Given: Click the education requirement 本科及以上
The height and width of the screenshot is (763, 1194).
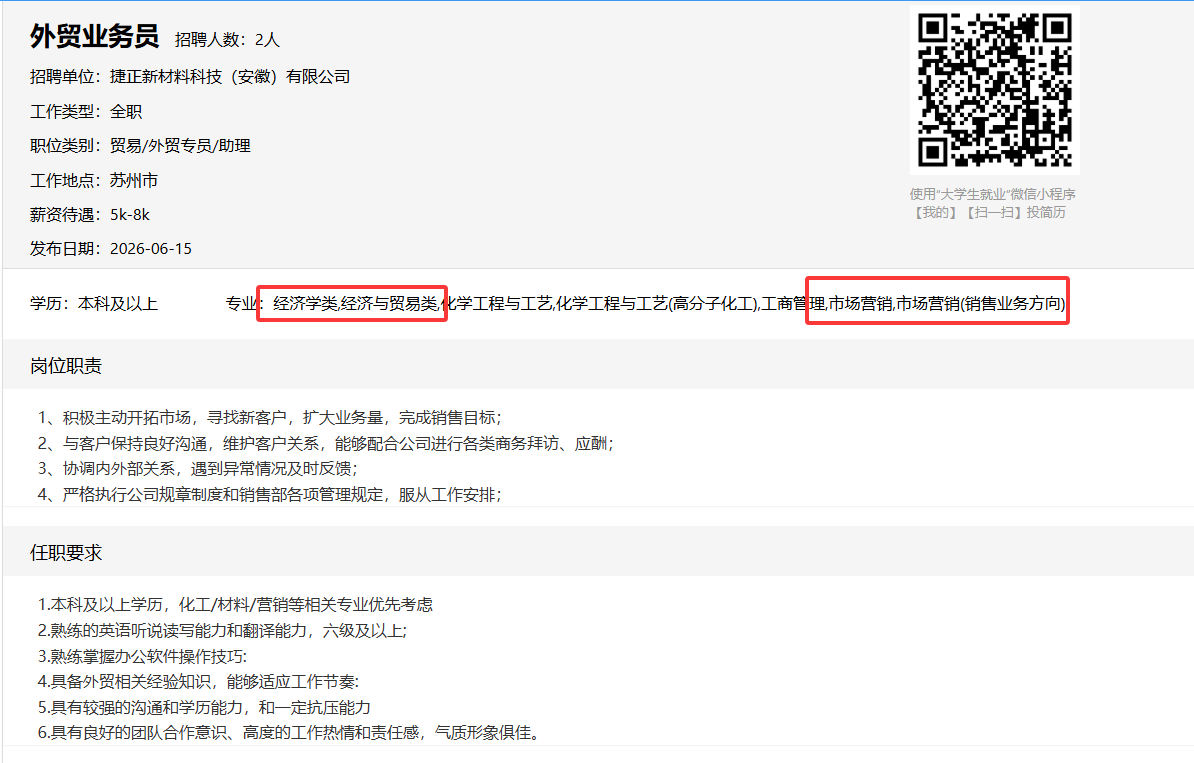Looking at the screenshot, I should point(118,304).
